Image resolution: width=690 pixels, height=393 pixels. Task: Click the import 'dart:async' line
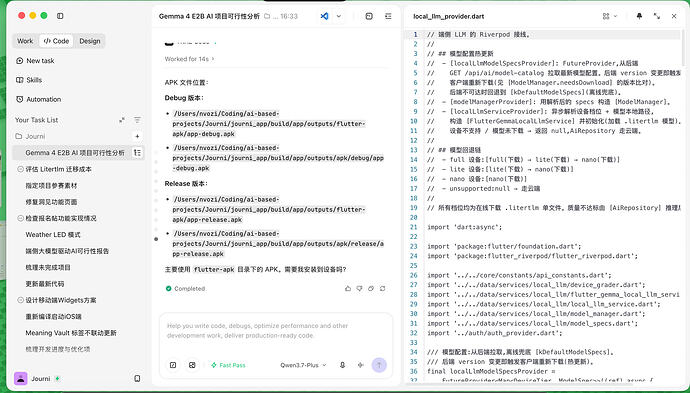464,227
